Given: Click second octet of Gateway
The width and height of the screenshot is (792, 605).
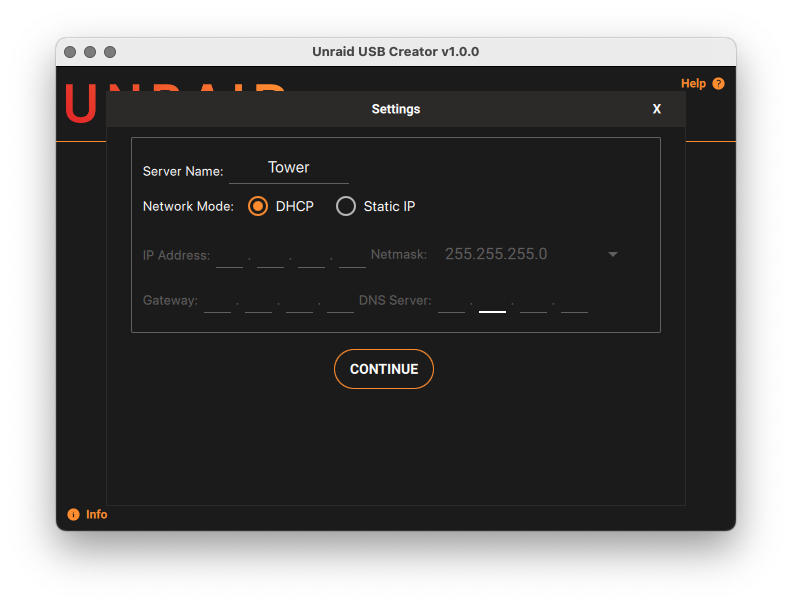Looking at the screenshot, I should click(x=258, y=302).
